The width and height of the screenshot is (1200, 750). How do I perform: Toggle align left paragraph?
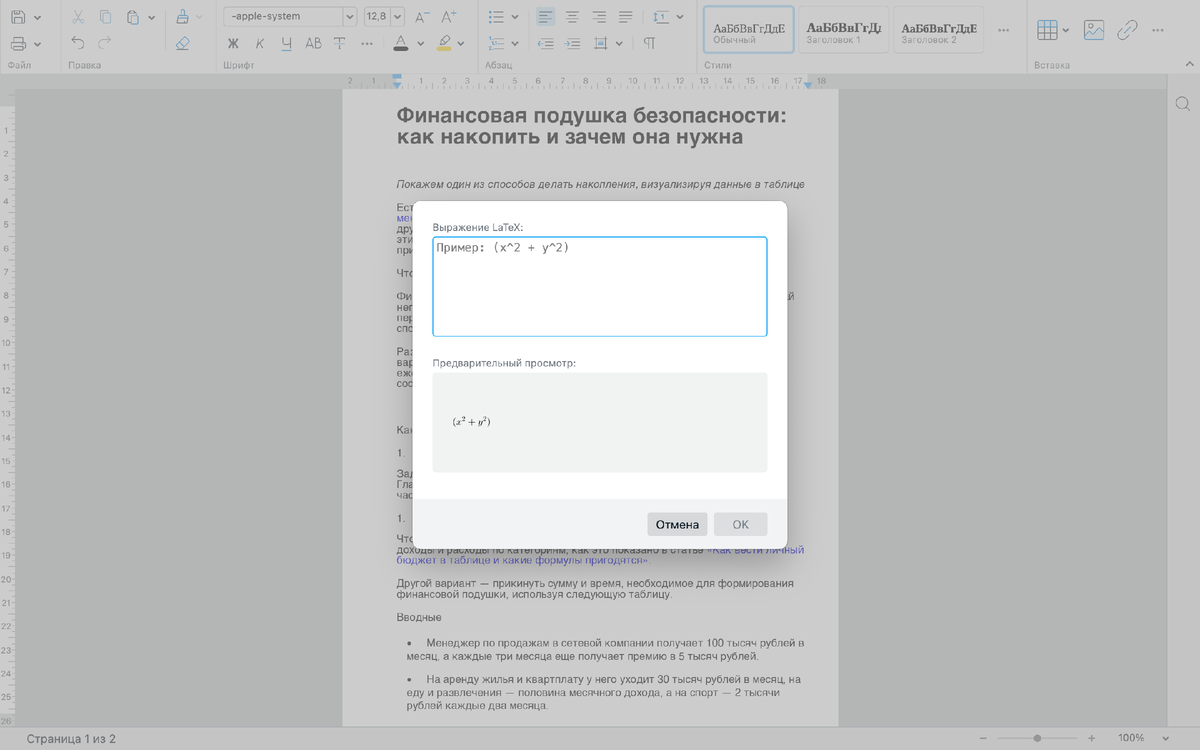pyautogui.click(x=546, y=18)
